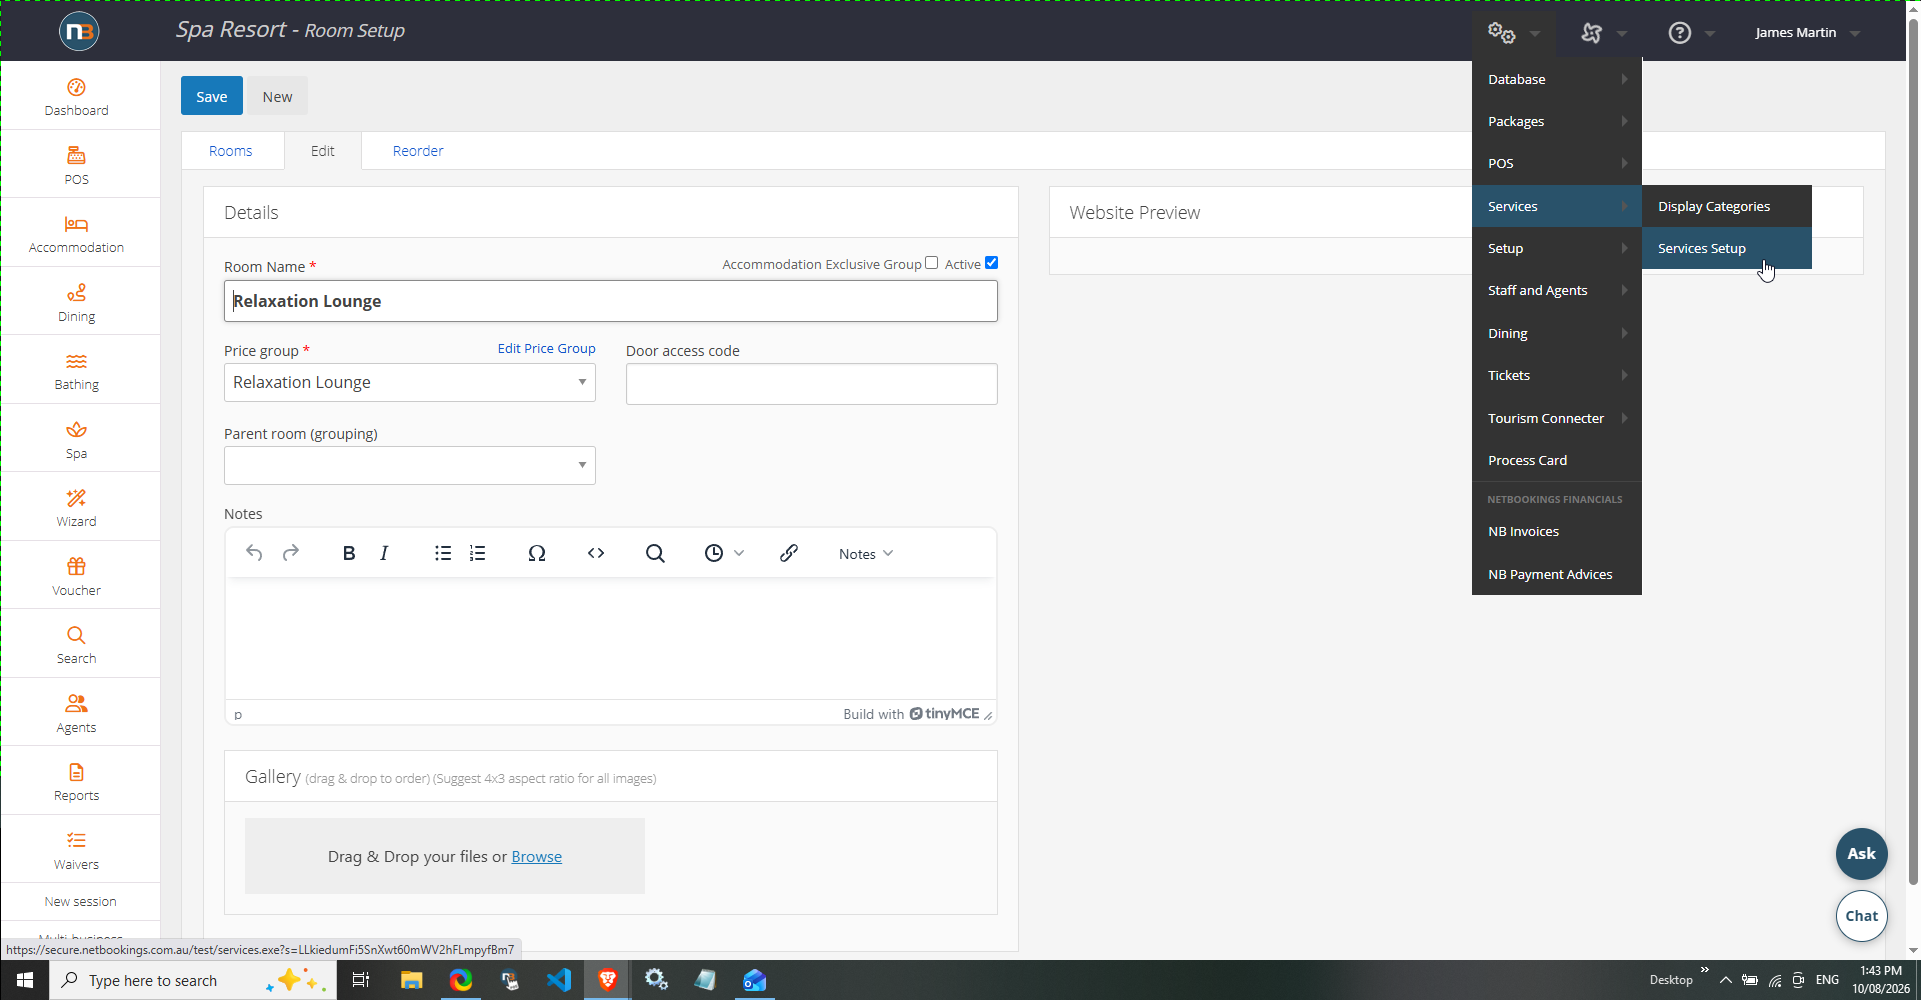Open the settings gears menu in header
The width and height of the screenshot is (1921, 1000).
[x=1502, y=33]
